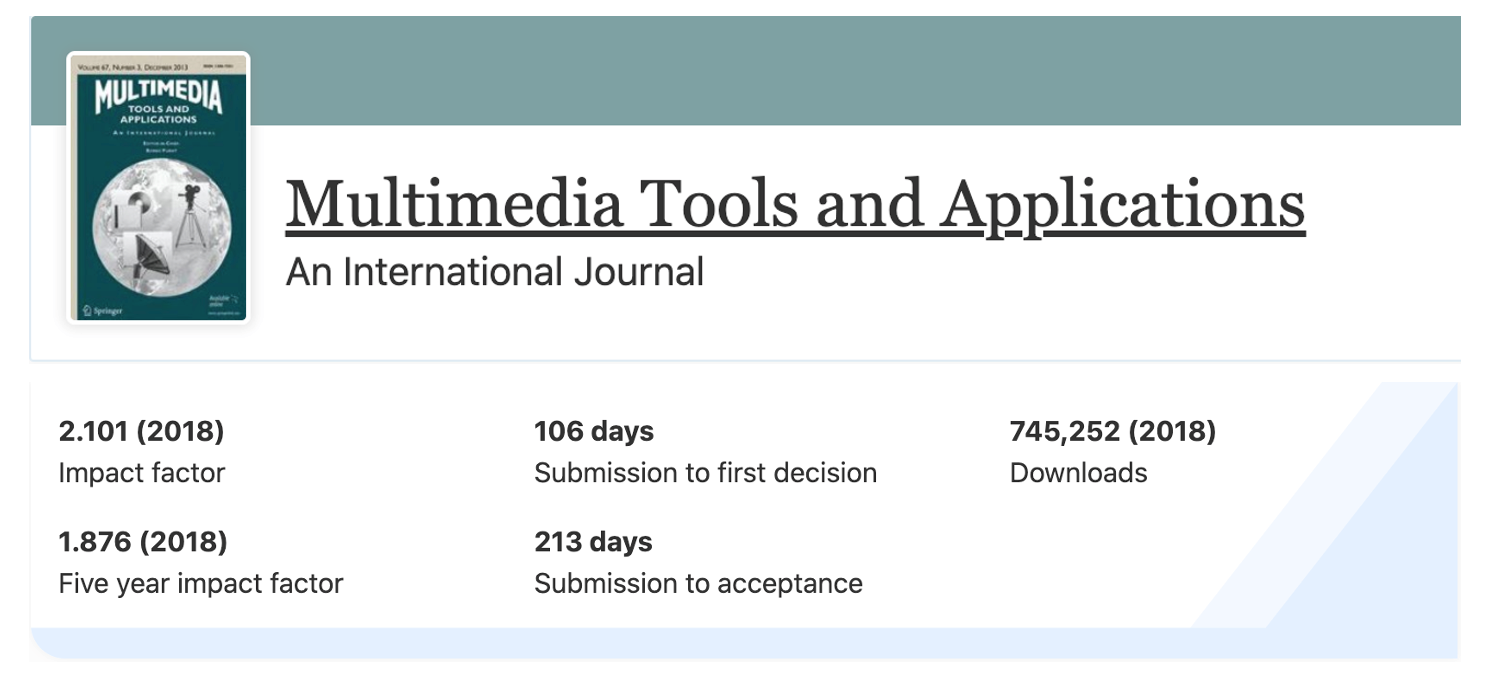Screen dimensions: 1496x684
Task: Click the teal header banner
Action: (850, 70)
